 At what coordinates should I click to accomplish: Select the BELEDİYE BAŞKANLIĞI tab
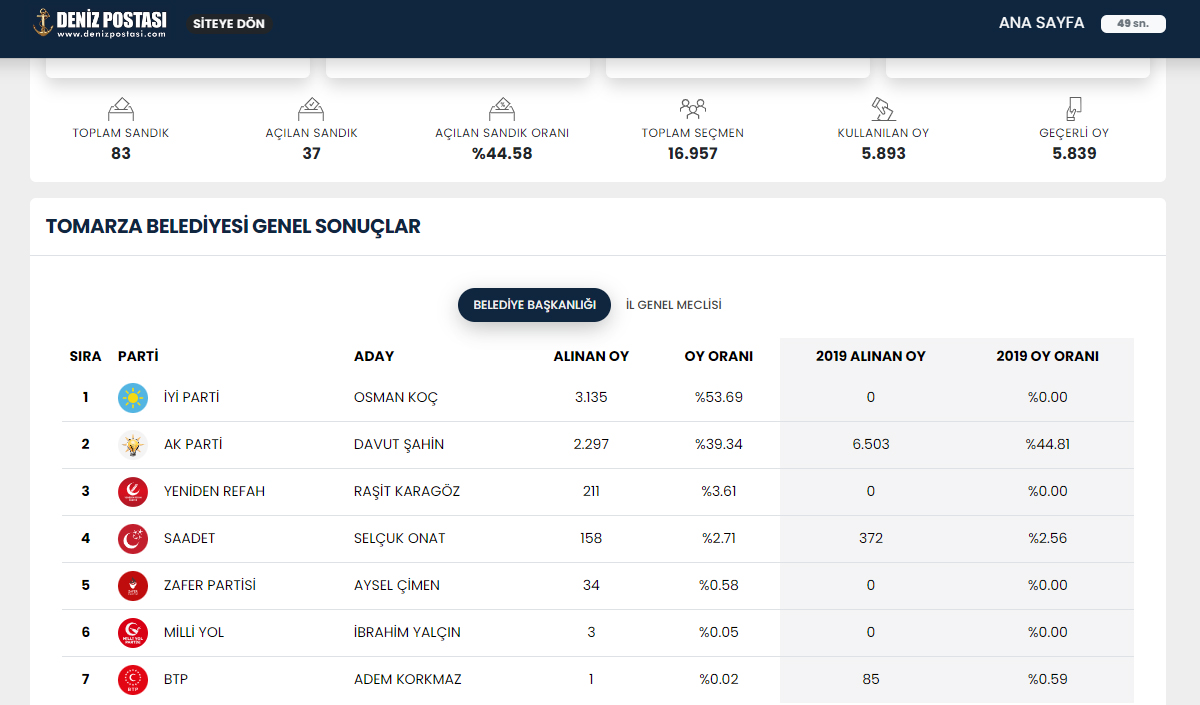[x=534, y=305]
